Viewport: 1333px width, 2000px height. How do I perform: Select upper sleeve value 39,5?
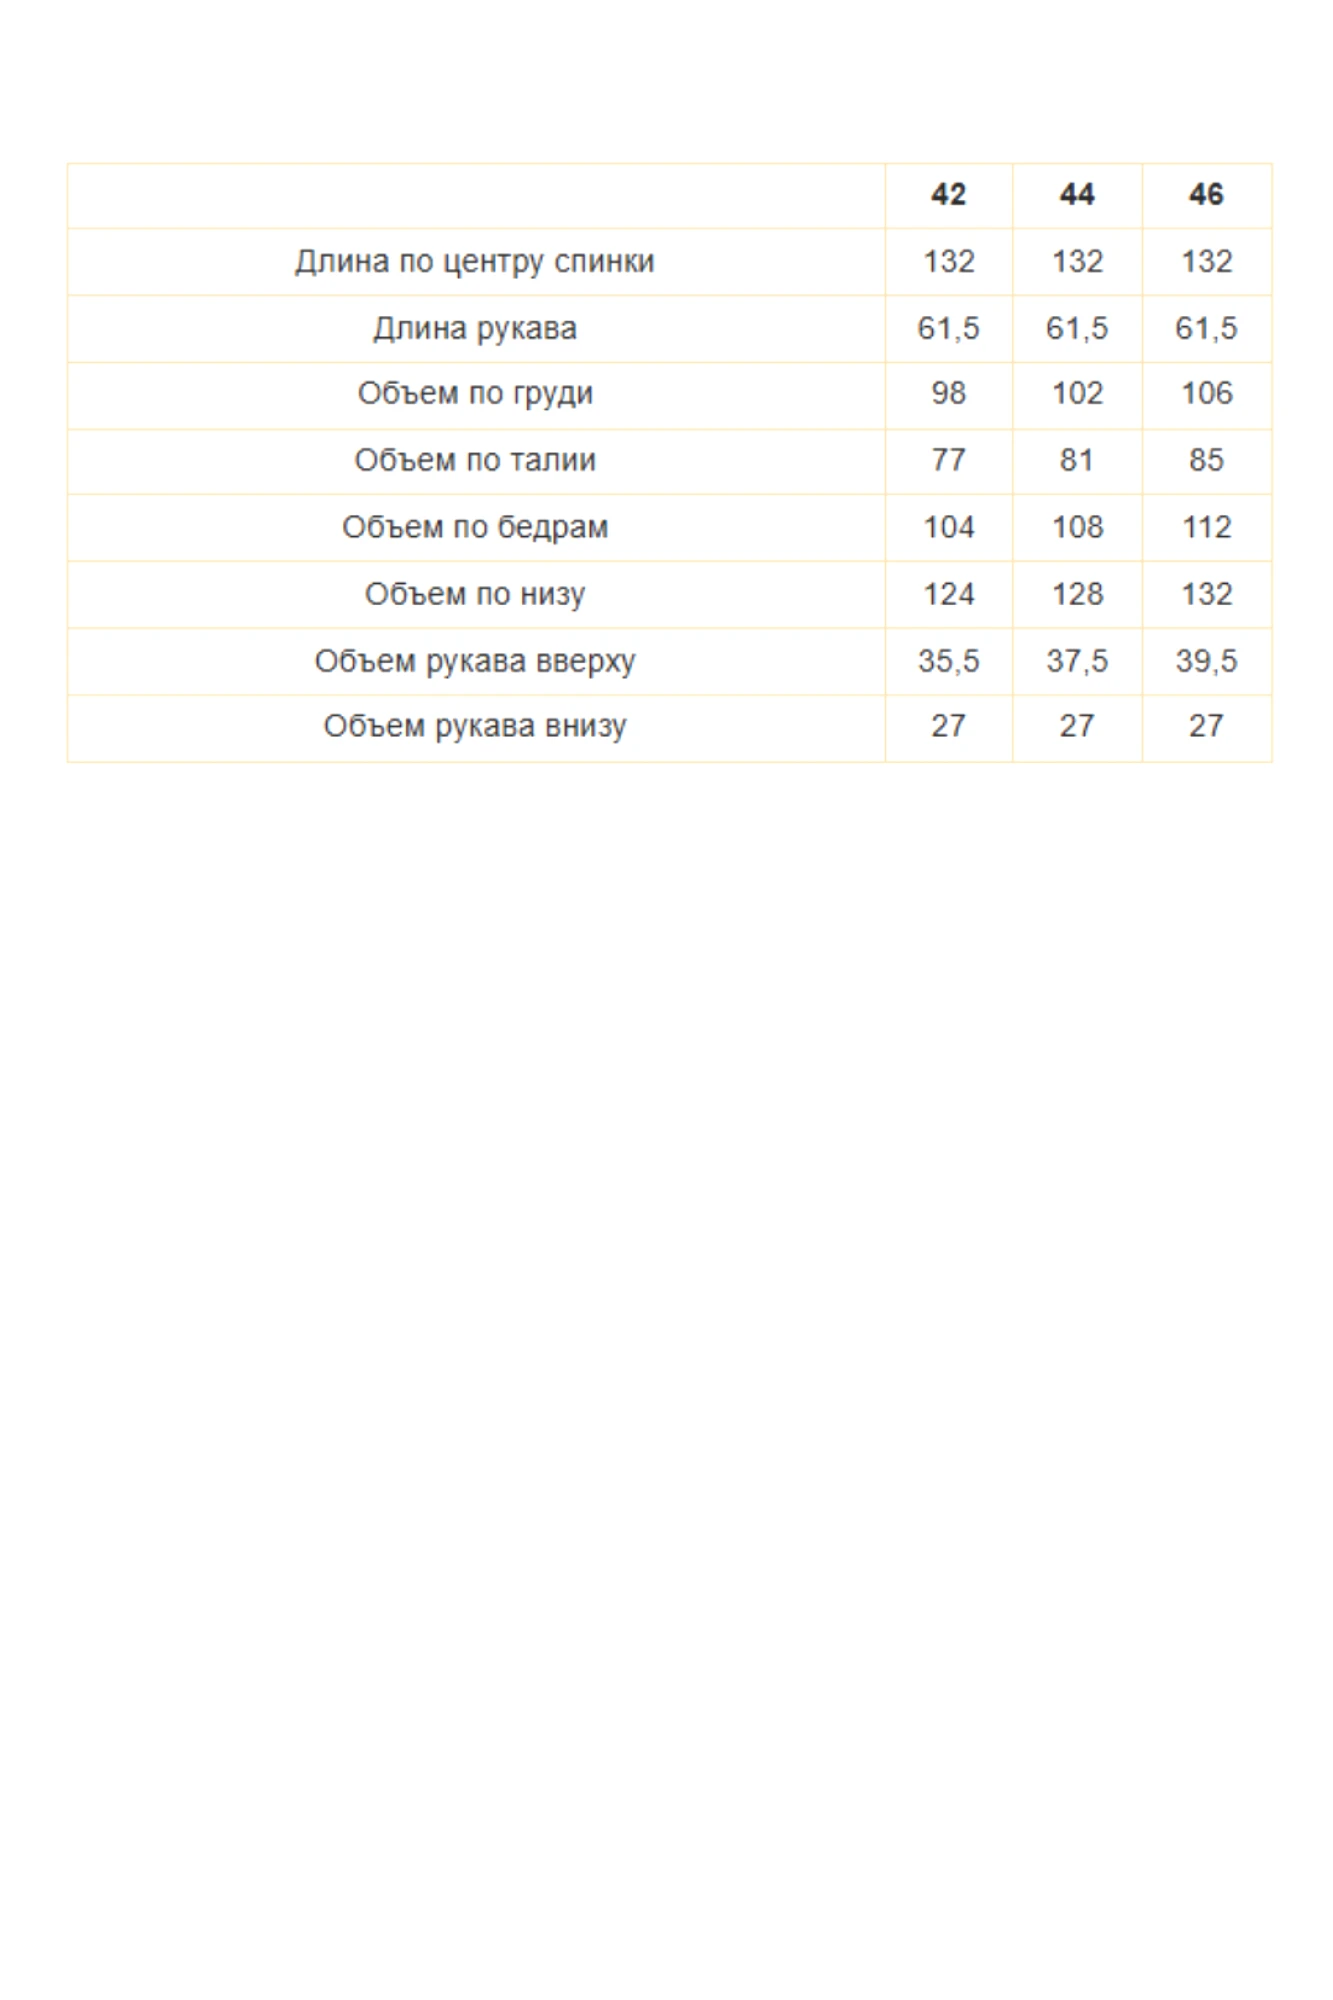coord(1206,661)
